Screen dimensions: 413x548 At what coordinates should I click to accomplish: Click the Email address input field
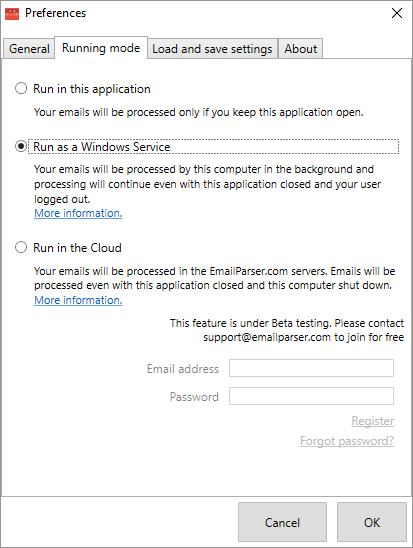pos(311,368)
